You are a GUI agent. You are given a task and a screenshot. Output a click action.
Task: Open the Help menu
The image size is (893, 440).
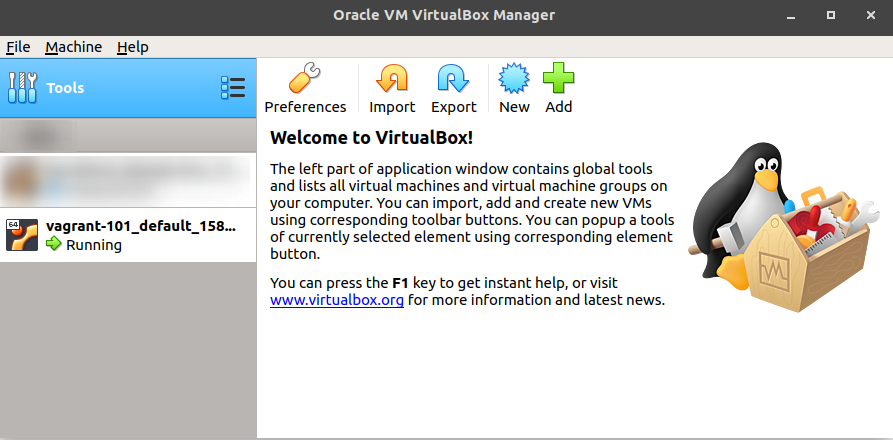point(133,47)
